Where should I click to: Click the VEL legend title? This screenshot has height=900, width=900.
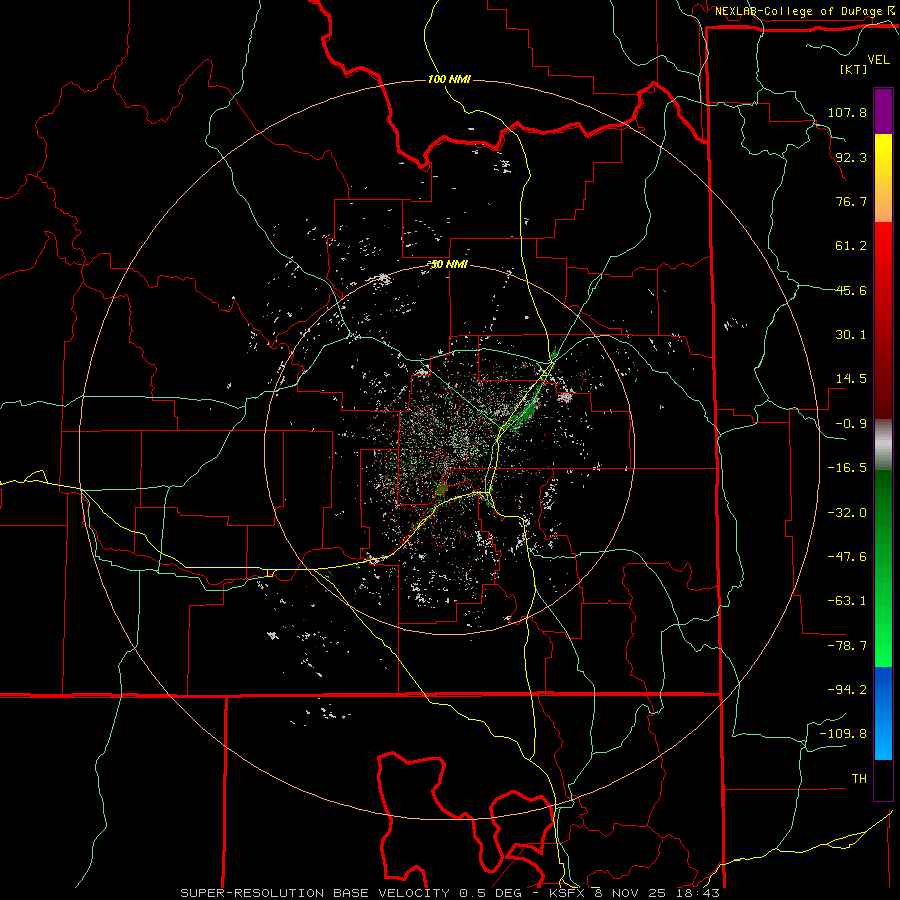click(878, 60)
